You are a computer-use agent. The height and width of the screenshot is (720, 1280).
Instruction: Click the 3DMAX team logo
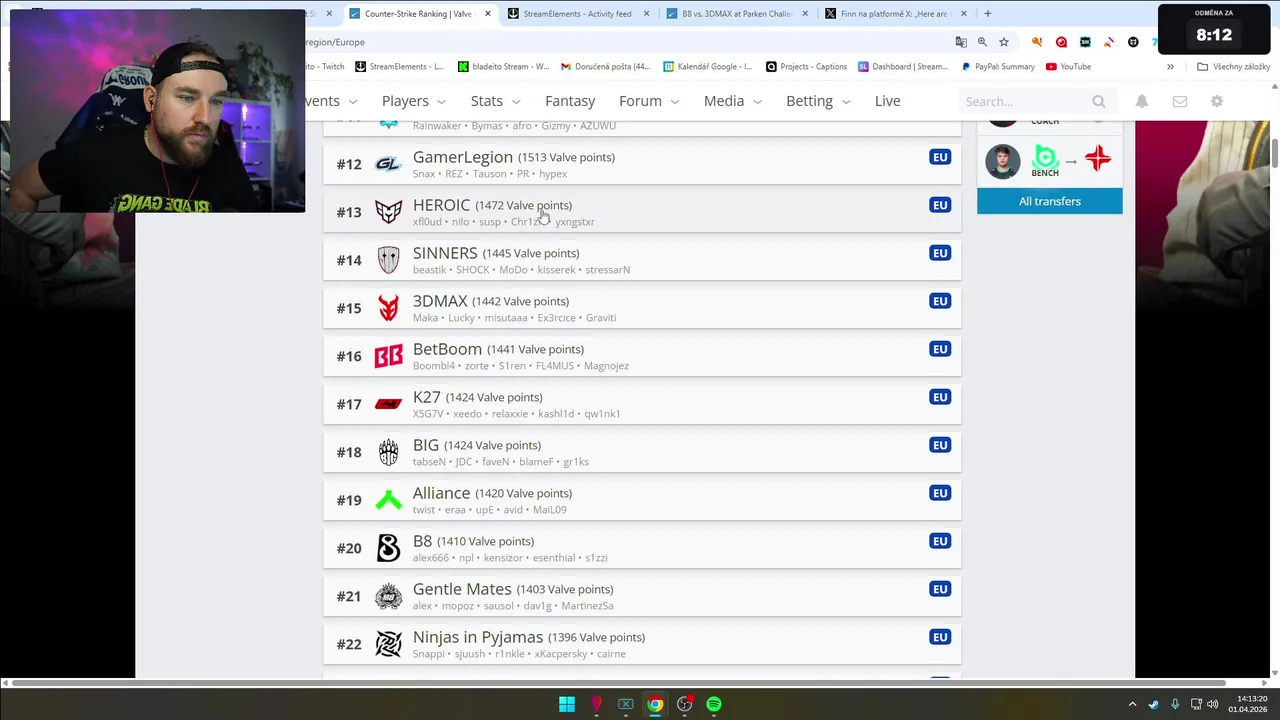388,308
